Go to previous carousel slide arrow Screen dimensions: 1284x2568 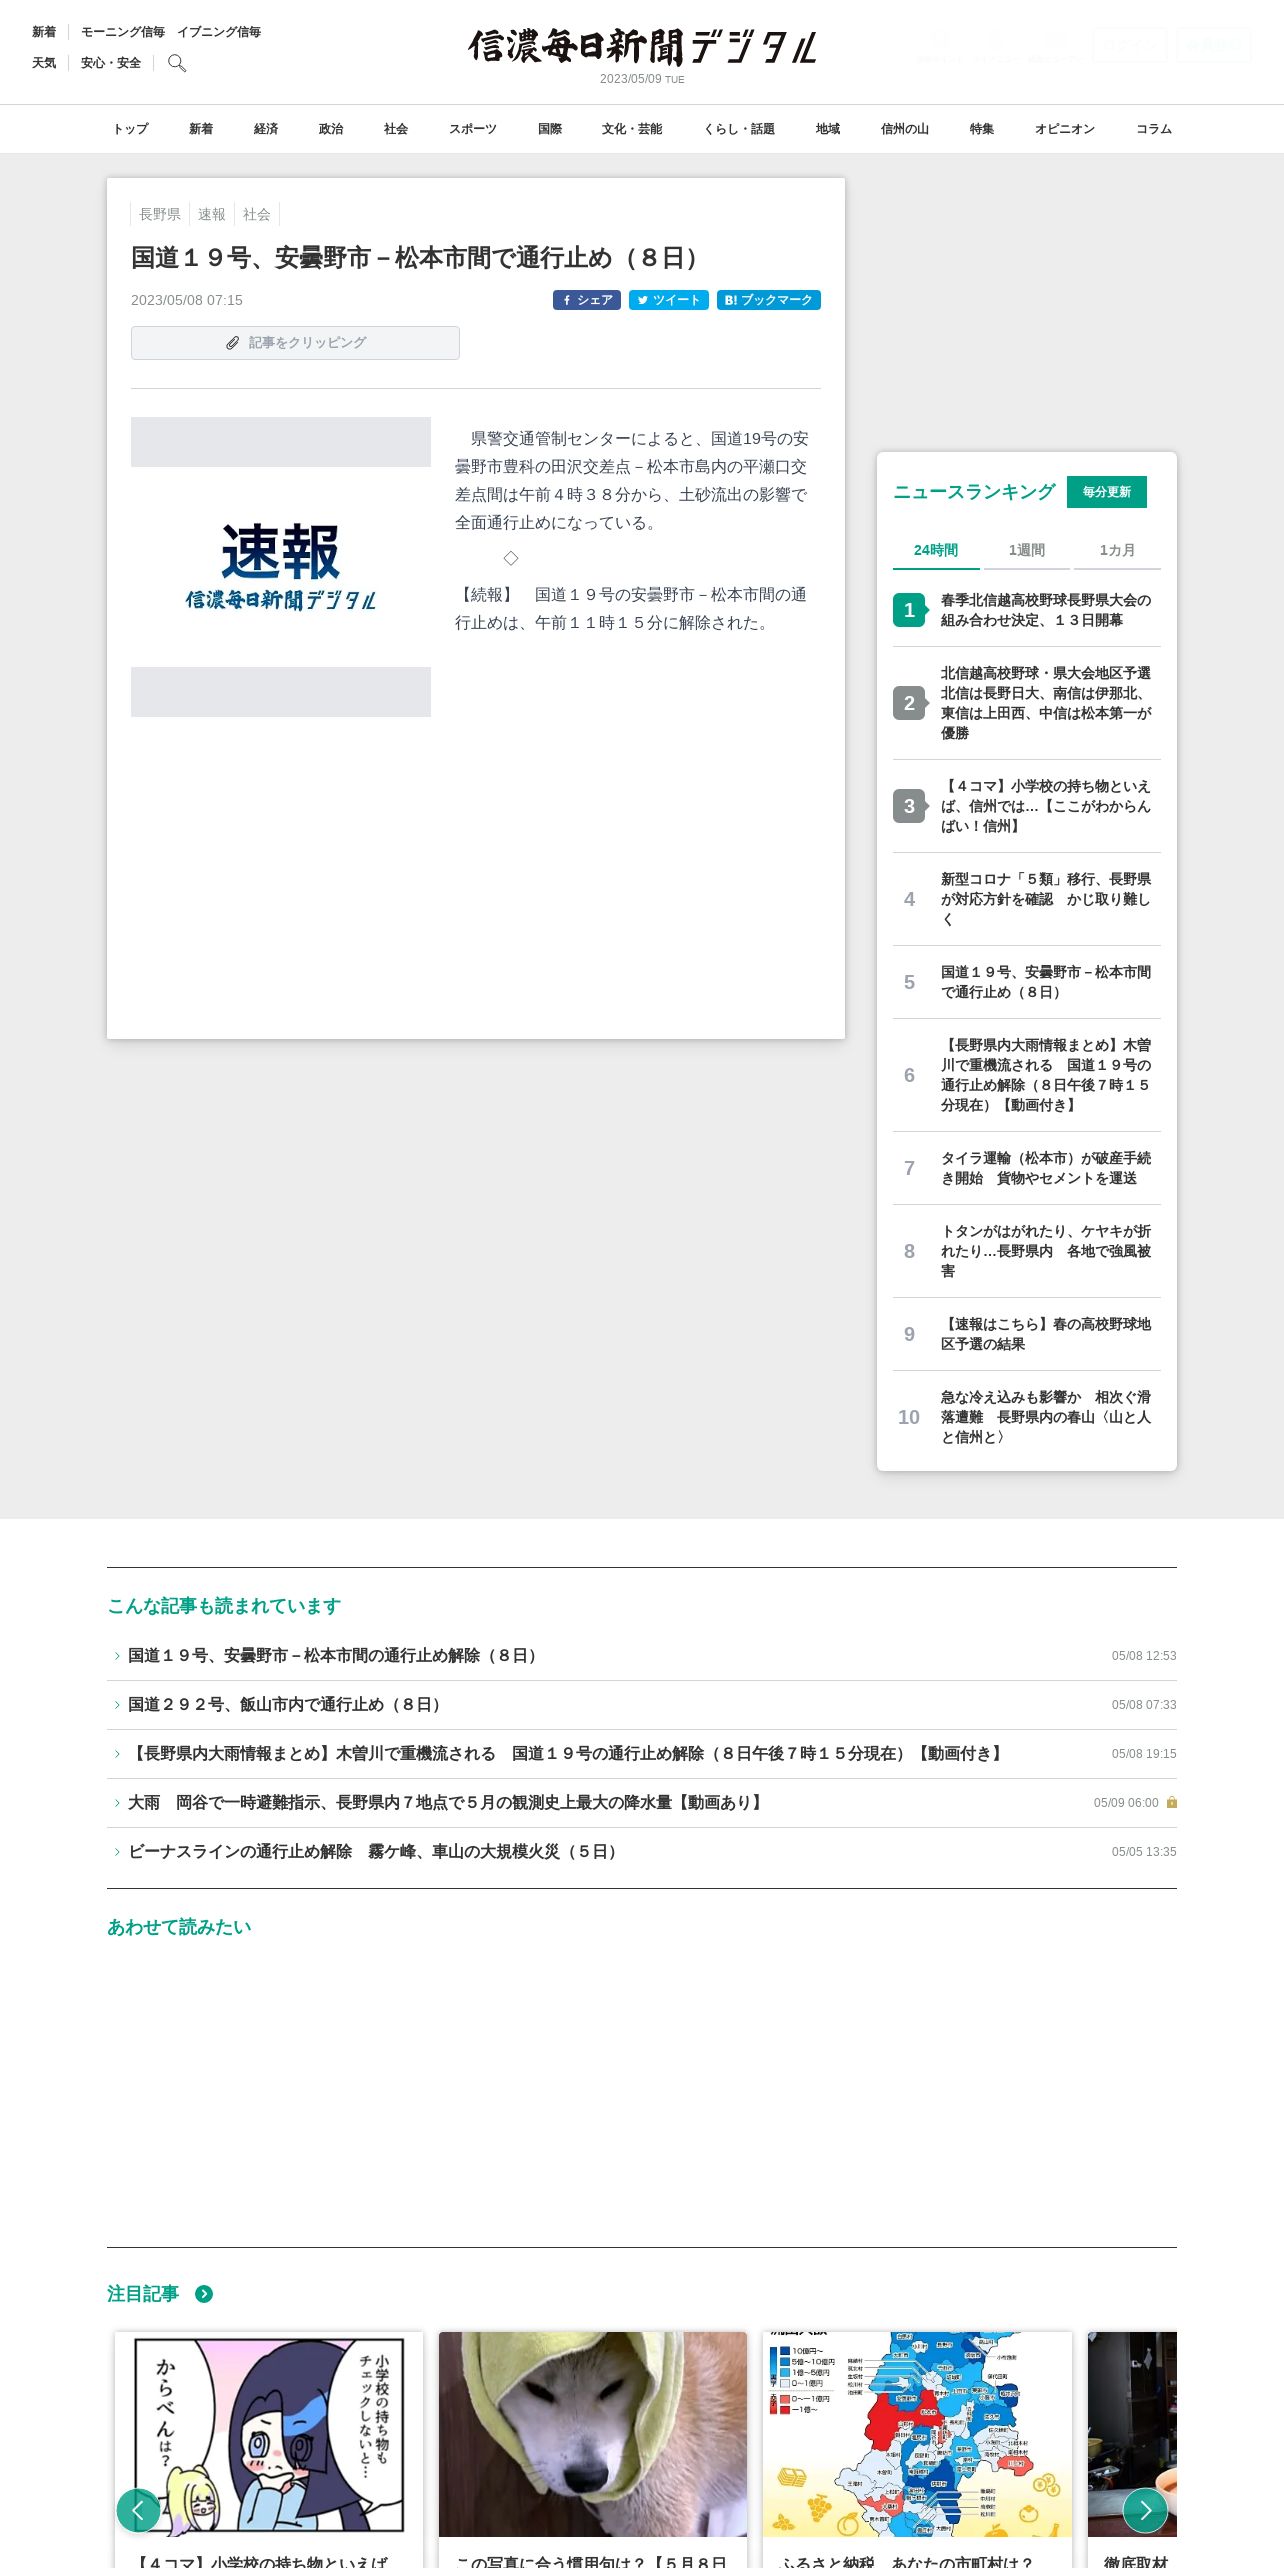click(x=138, y=2510)
